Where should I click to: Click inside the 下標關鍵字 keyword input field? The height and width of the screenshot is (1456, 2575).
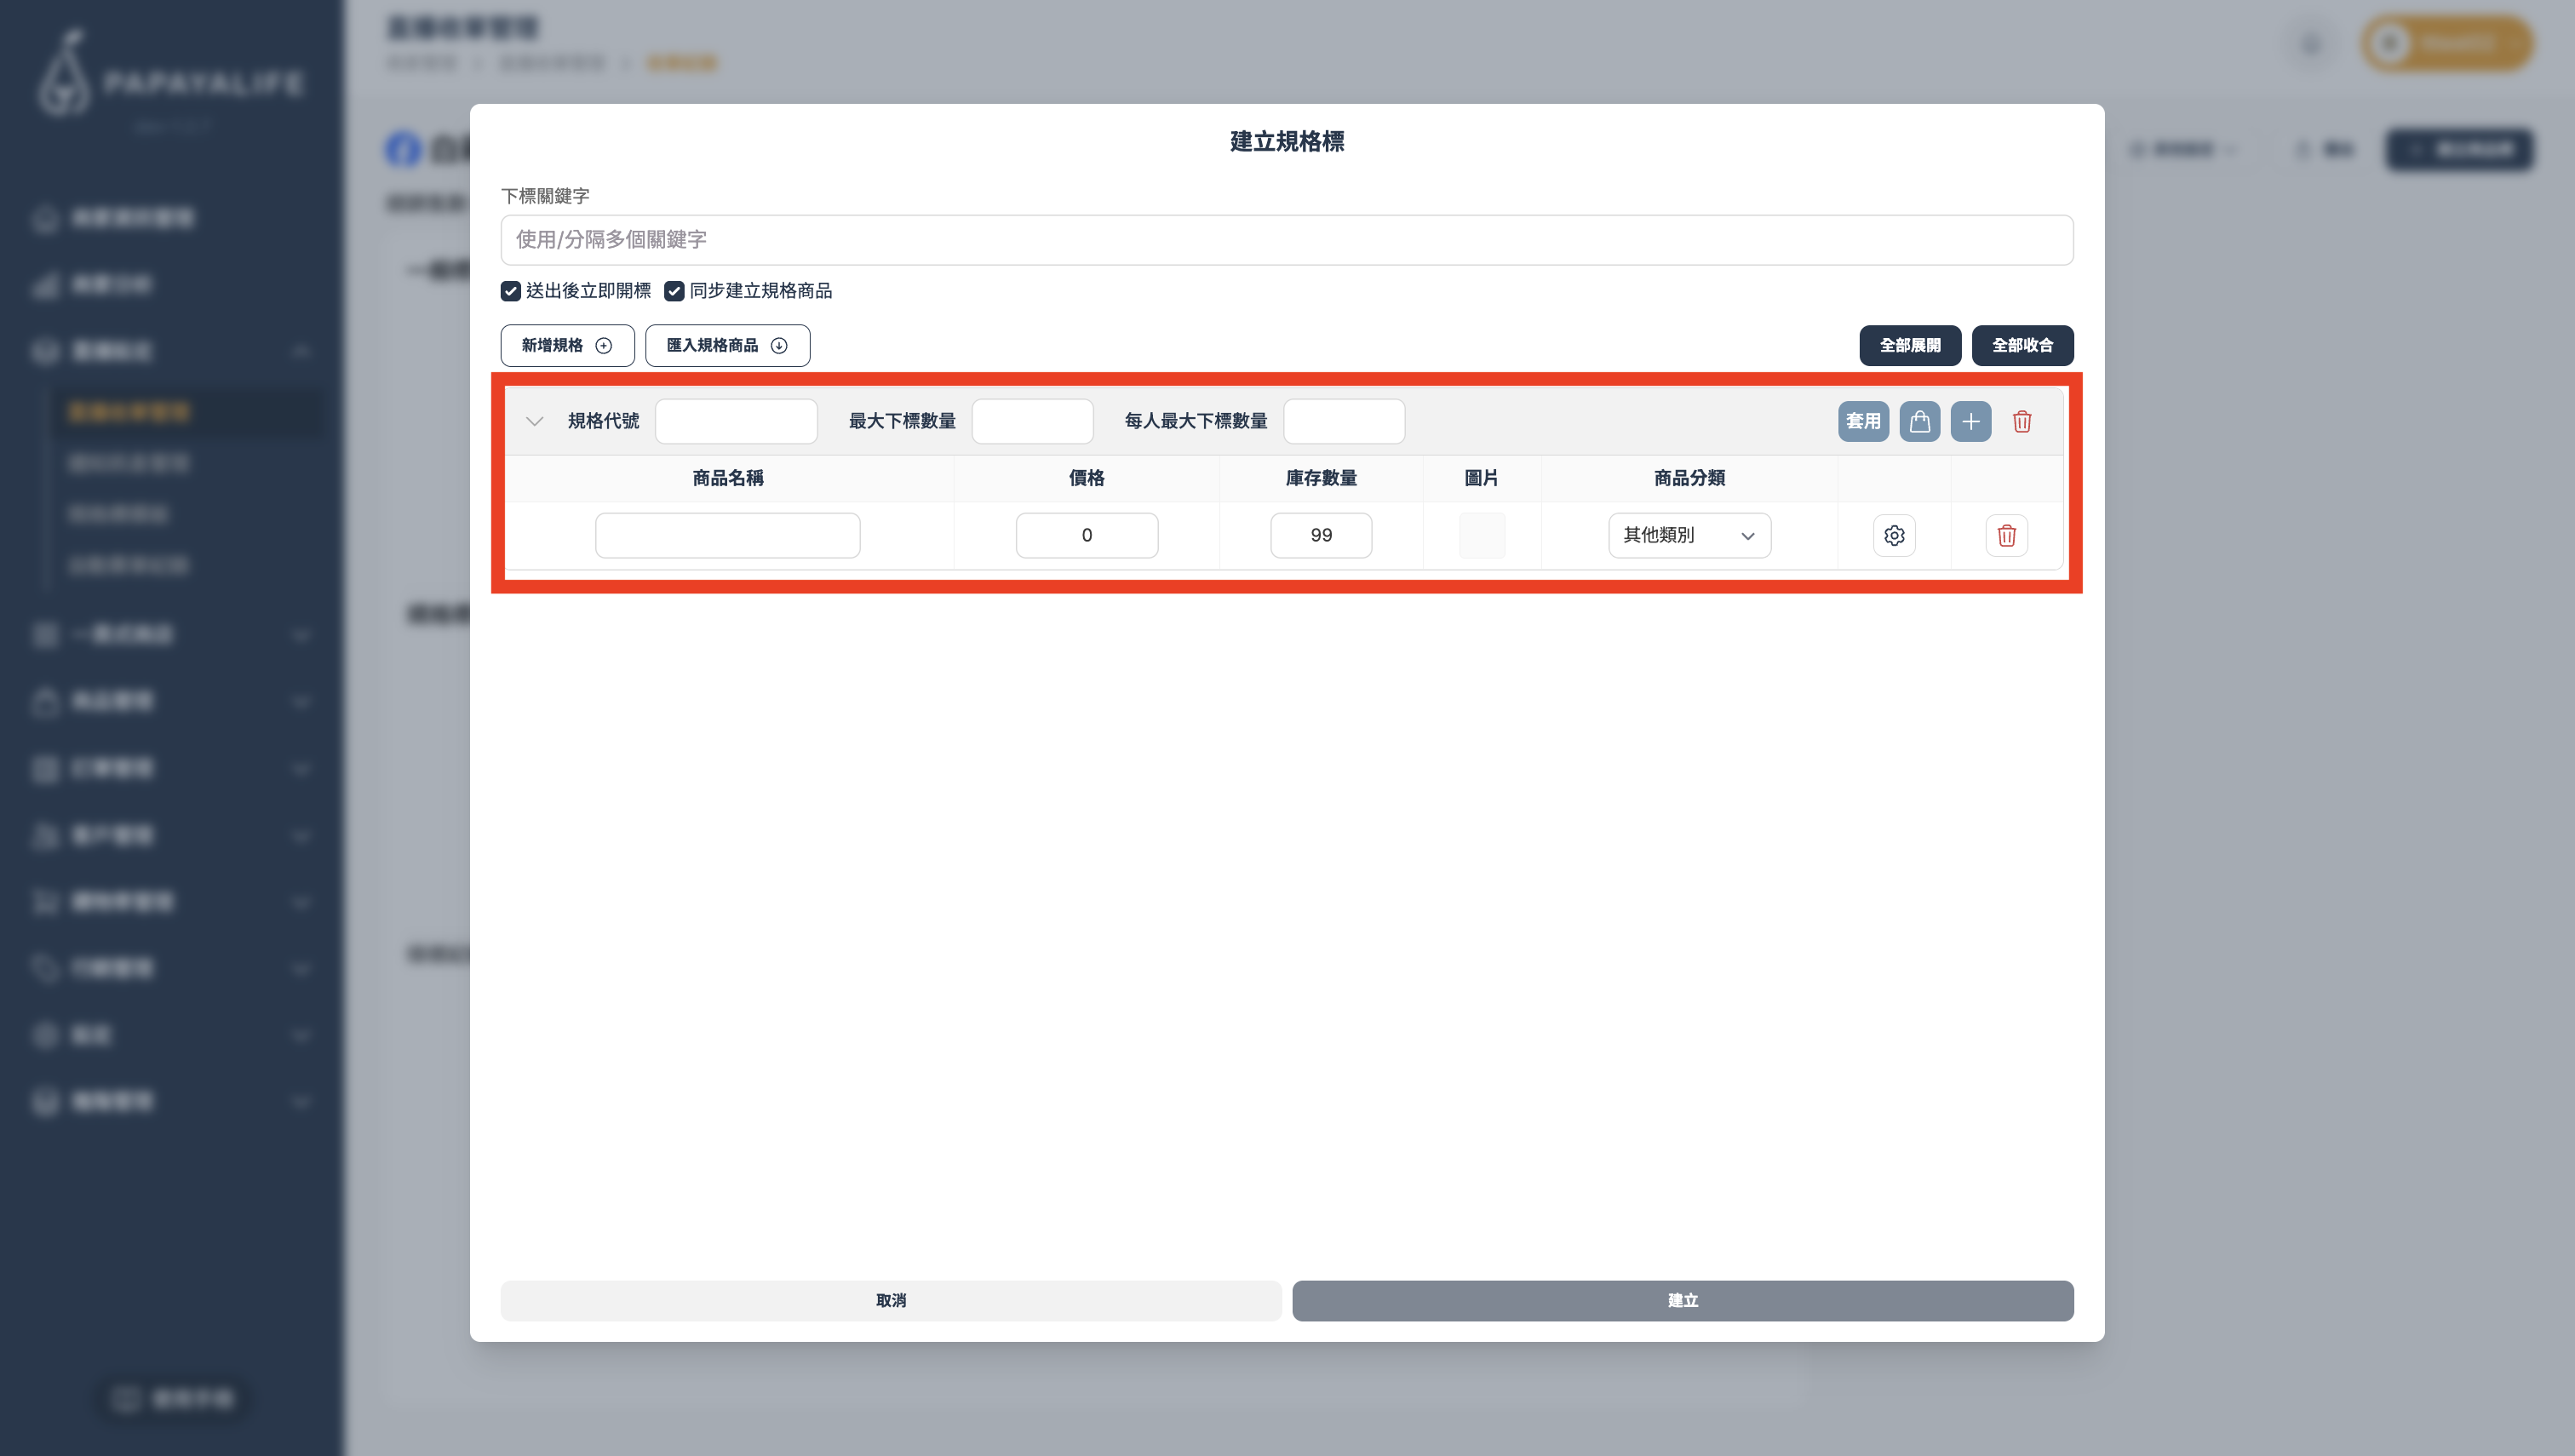click(x=1286, y=239)
